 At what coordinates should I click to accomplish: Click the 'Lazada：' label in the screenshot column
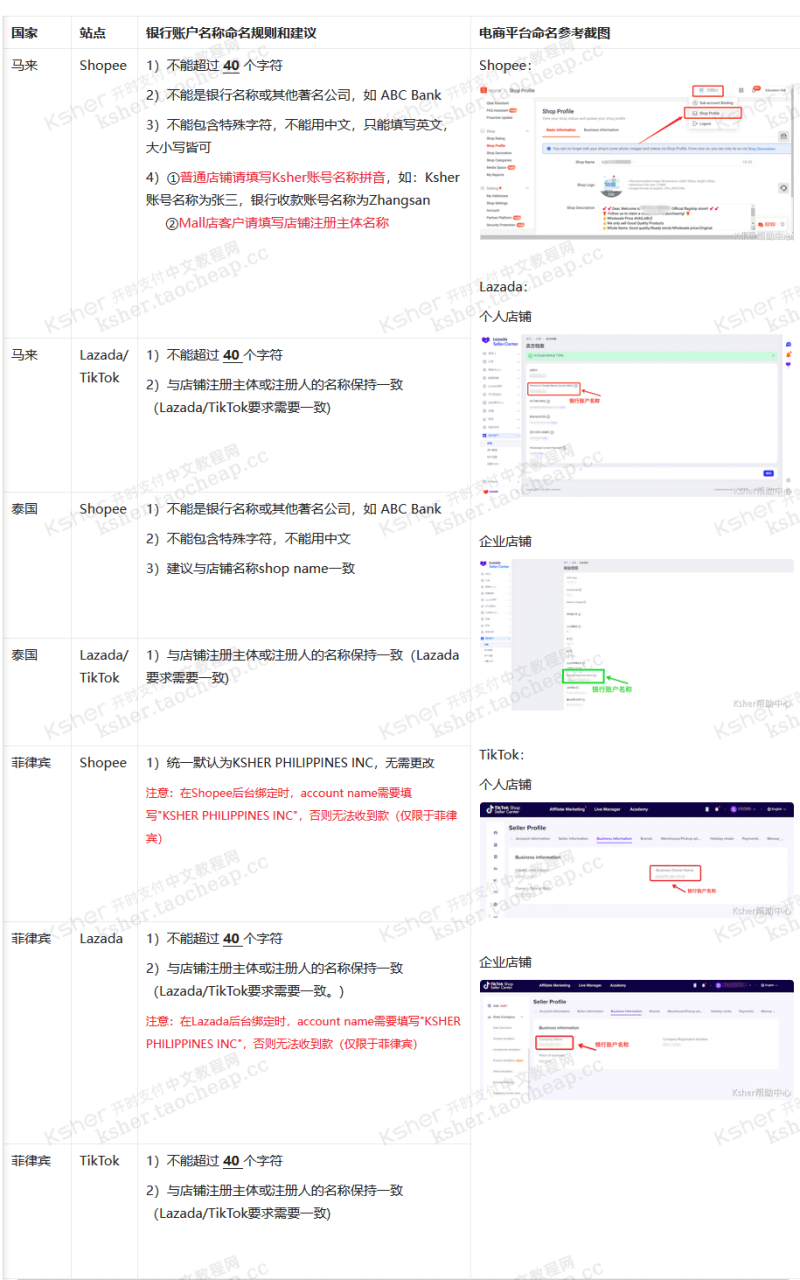[504, 286]
